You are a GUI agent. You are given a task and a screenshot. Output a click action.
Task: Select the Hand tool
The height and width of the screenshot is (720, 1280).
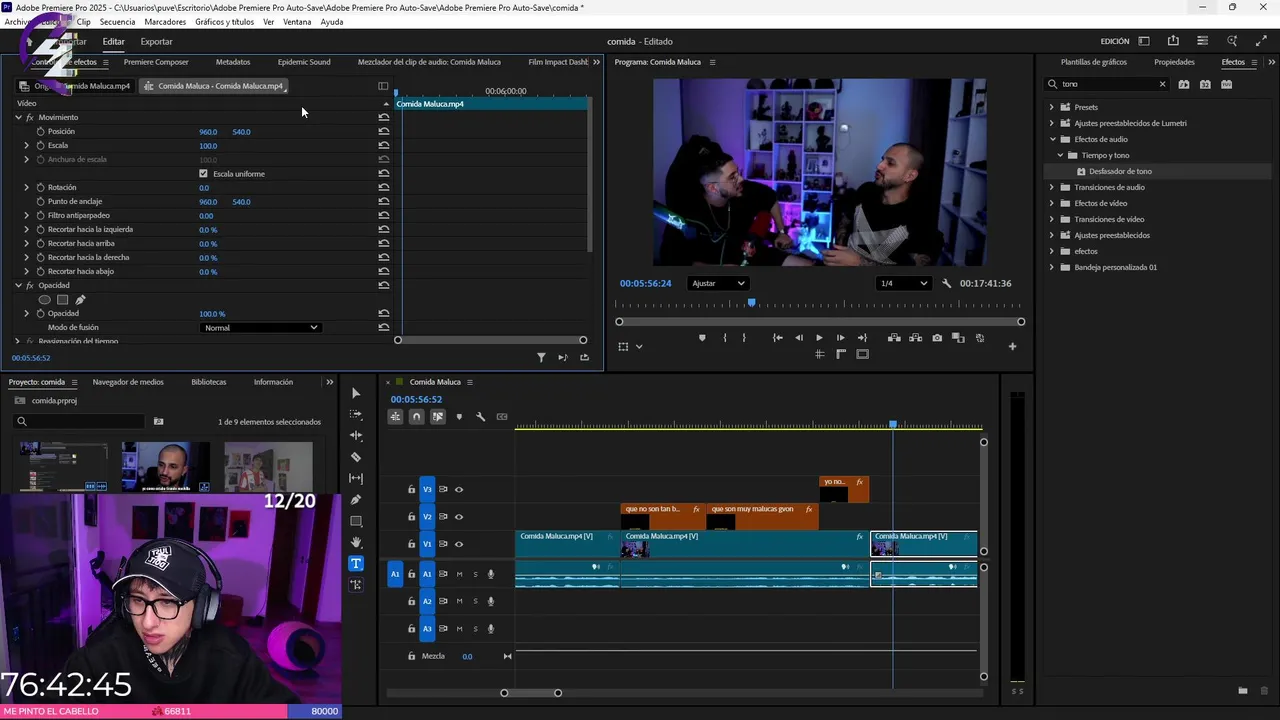coord(356,542)
